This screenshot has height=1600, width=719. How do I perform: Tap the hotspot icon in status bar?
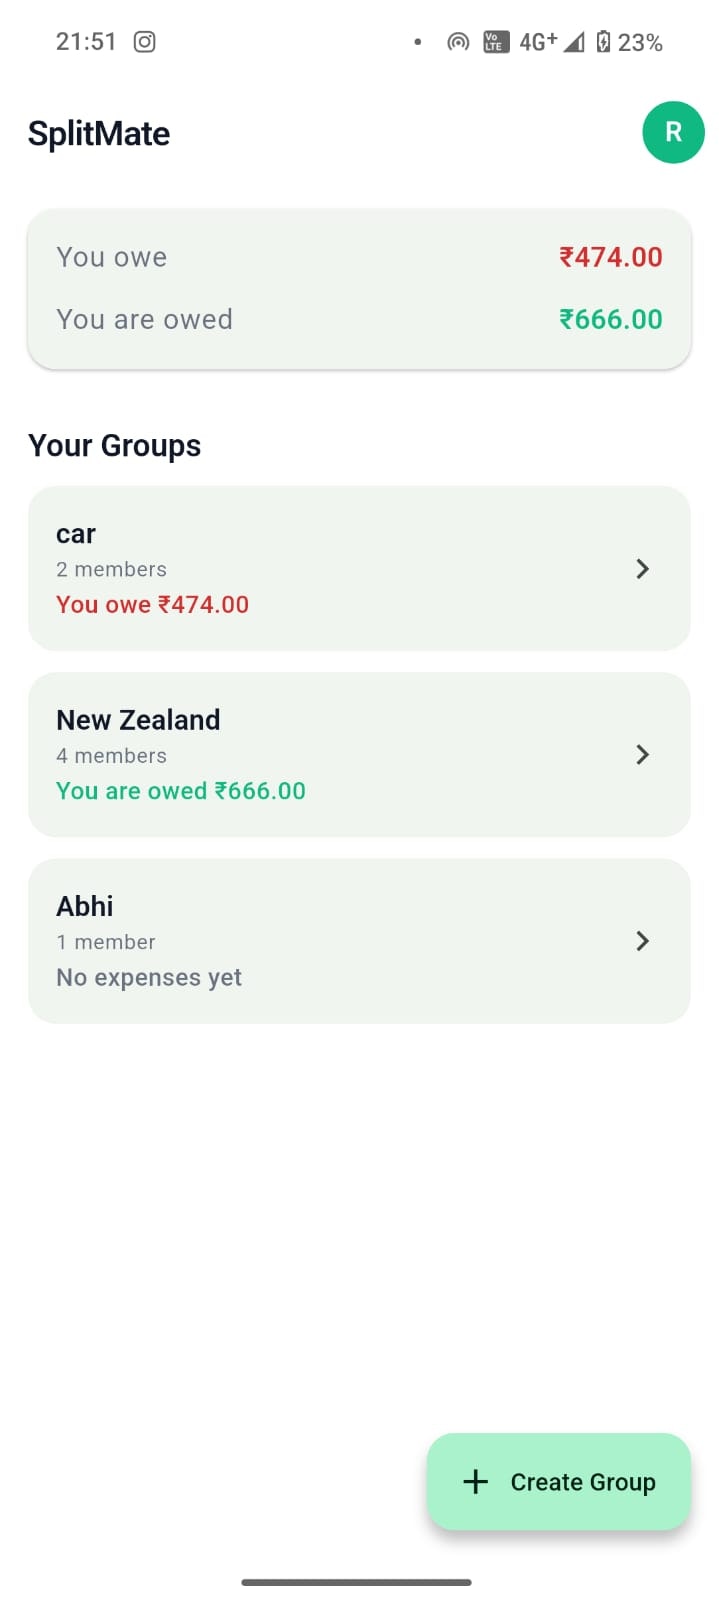[x=458, y=42]
